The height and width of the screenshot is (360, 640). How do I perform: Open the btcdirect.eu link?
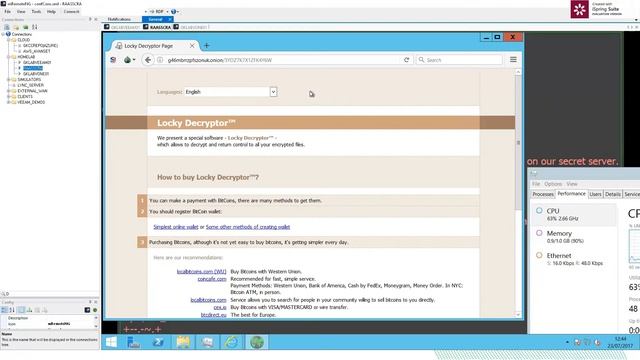pos(213,315)
